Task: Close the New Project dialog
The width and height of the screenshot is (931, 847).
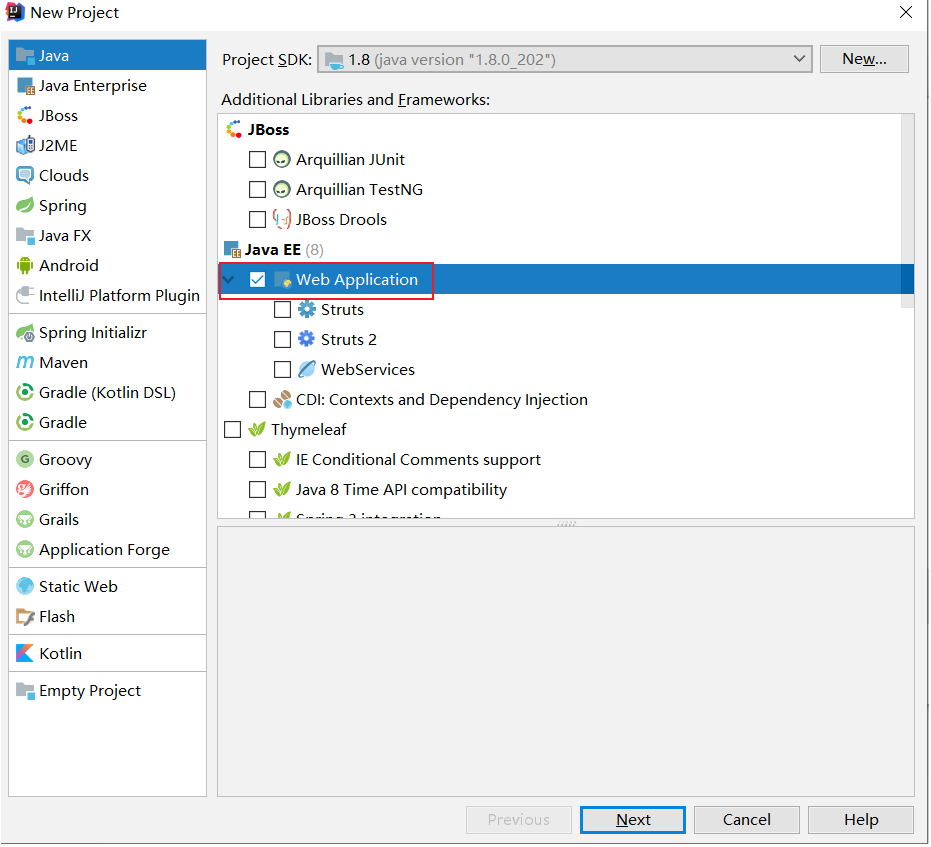Action: [x=906, y=12]
